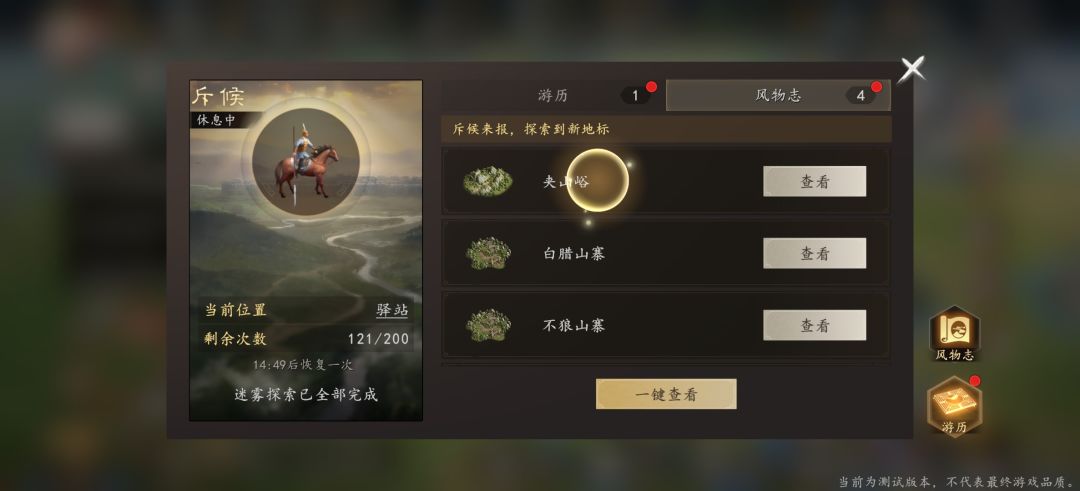This screenshot has width=1080, height=491.
Task: View 不狼山寨 using its 查看 button
Action: (814, 325)
